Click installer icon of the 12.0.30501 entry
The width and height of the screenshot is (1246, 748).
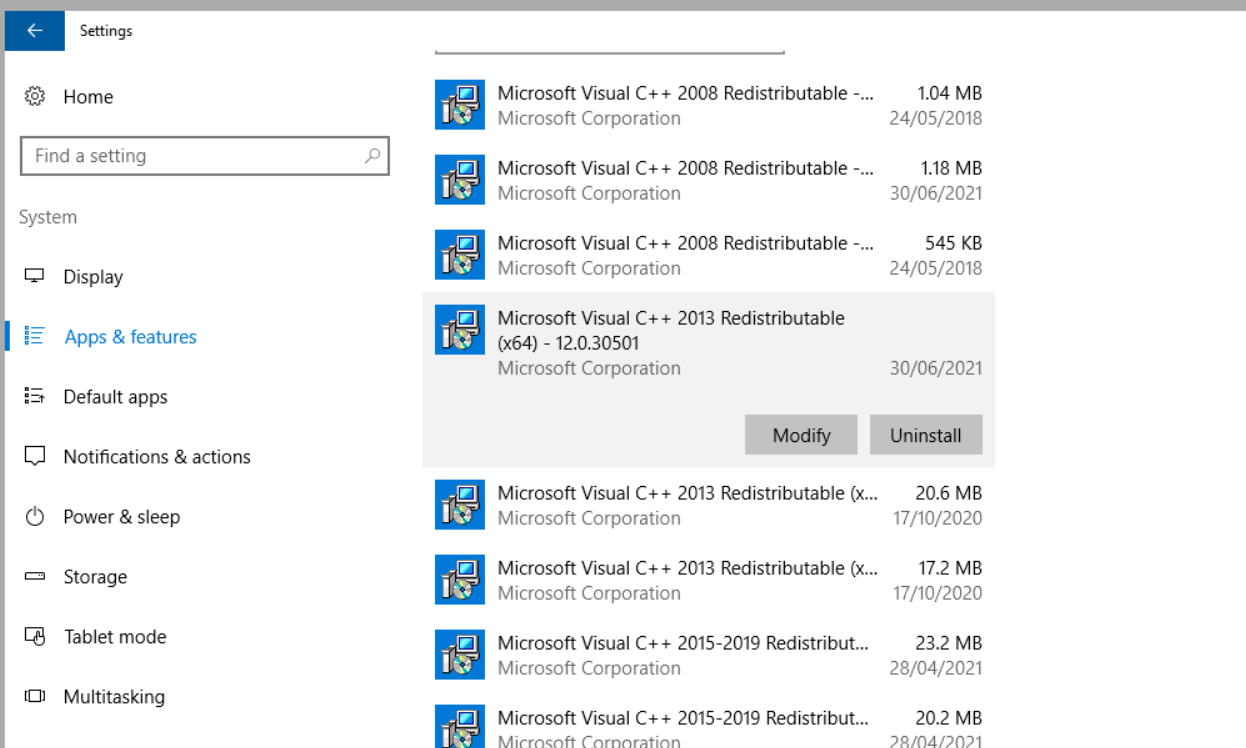tap(460, 330)
